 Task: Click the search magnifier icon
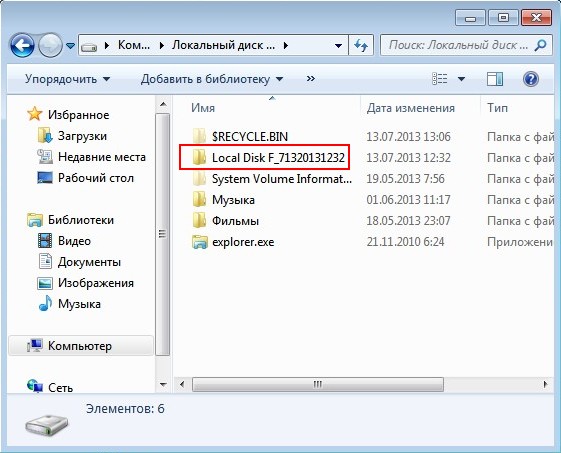(x=541, y=45)
